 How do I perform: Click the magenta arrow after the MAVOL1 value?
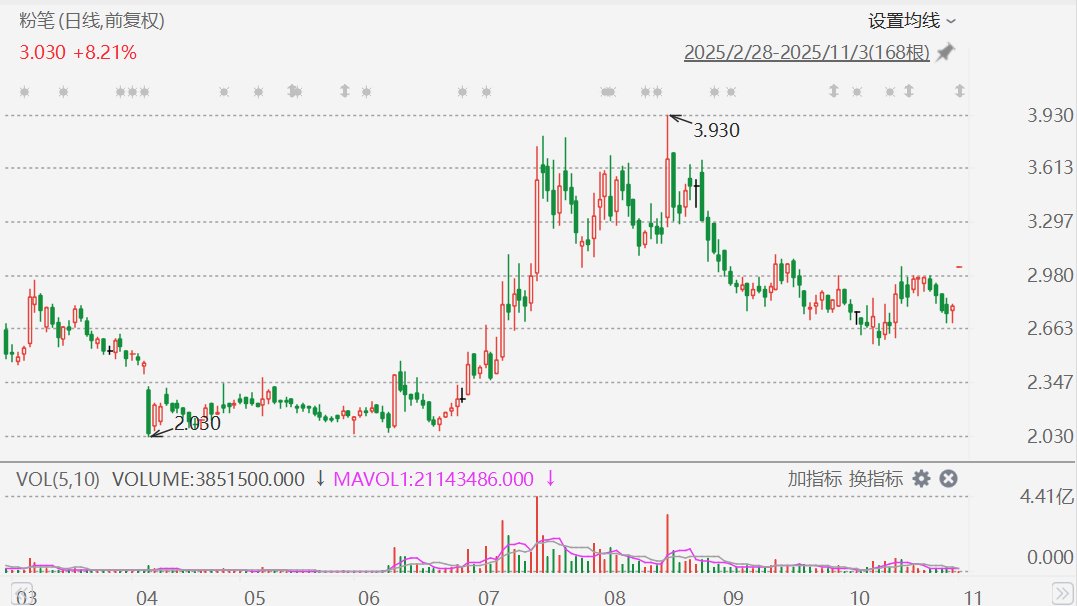(550, 479)
